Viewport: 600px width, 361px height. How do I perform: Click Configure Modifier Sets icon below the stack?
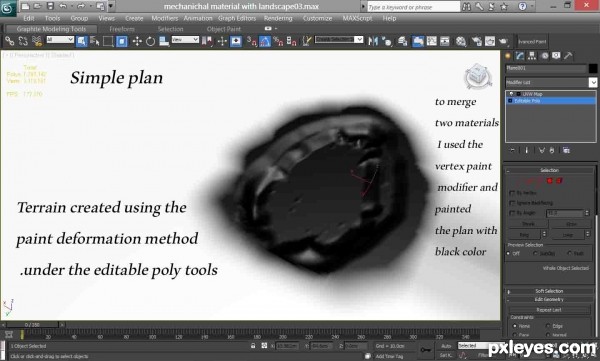(566, 150)
